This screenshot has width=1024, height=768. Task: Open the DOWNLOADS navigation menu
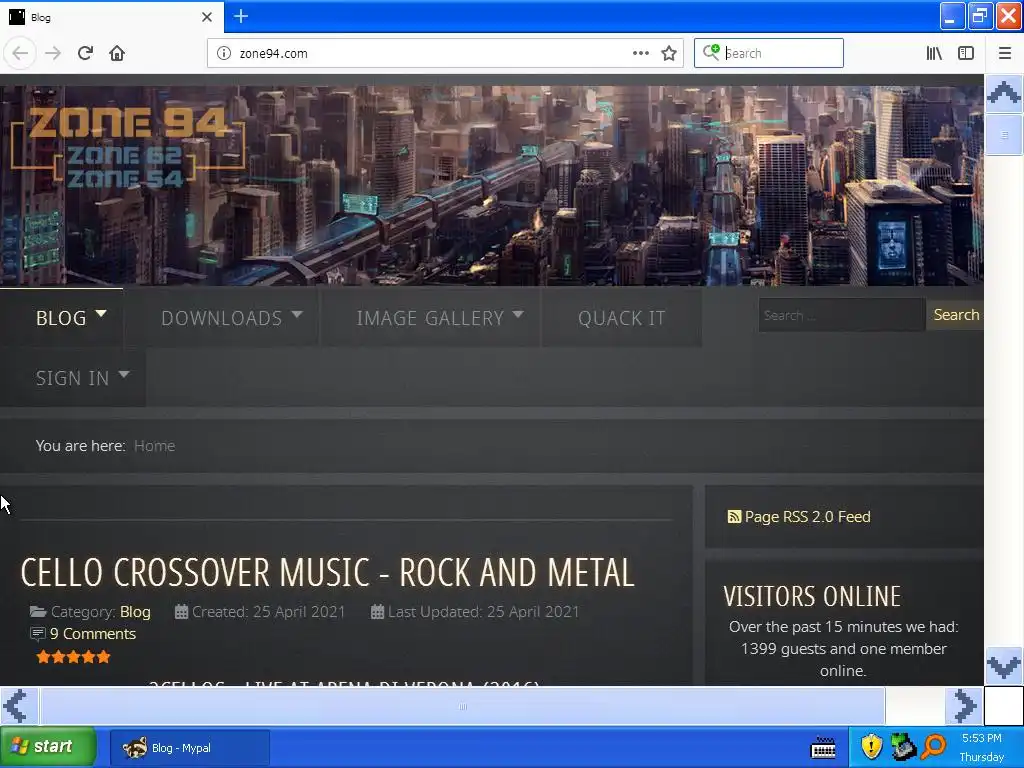point(221,318)
